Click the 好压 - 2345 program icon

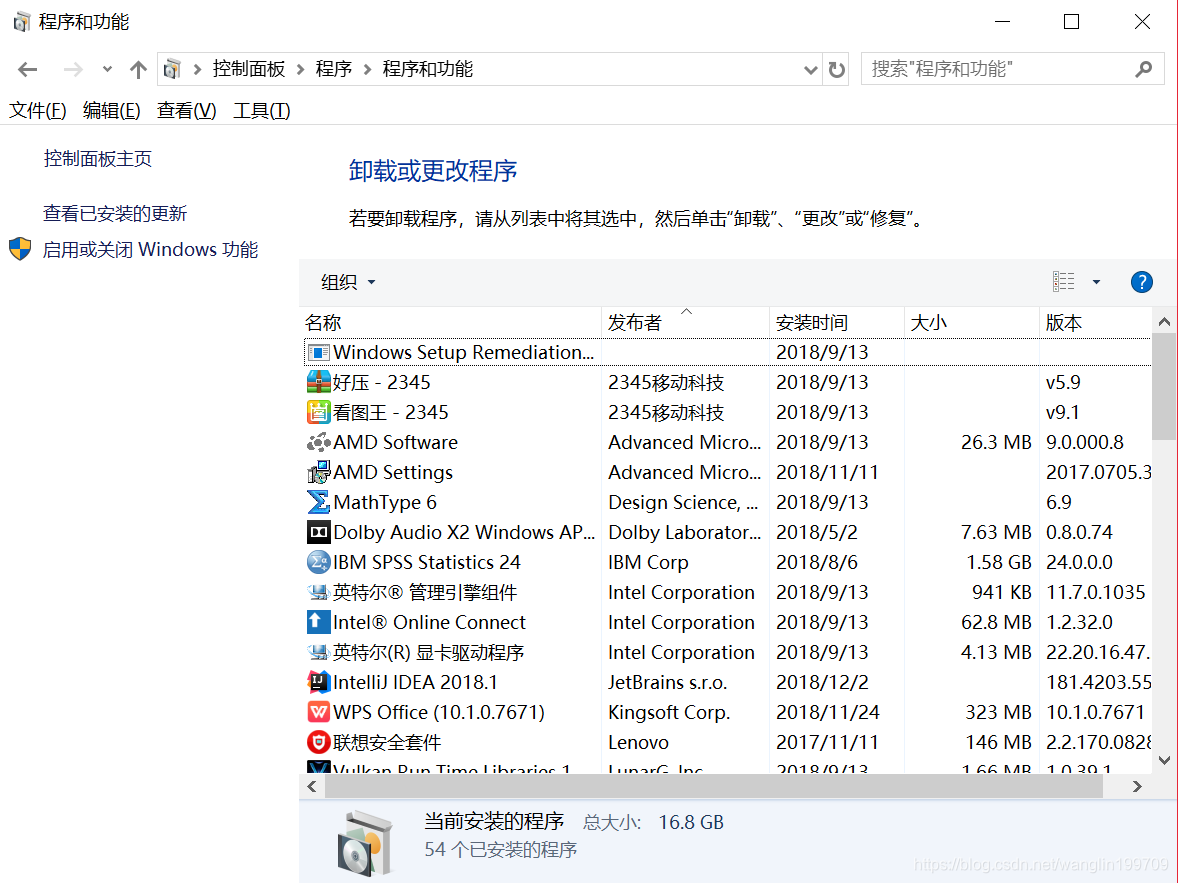click(319, 383)
